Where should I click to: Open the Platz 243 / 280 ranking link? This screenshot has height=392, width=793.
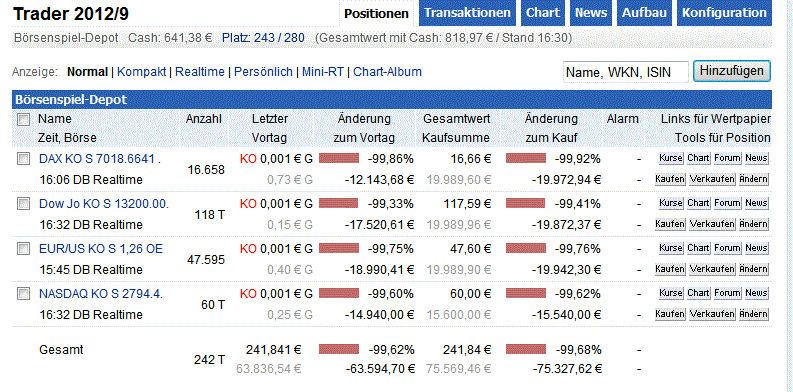point(263,38)
